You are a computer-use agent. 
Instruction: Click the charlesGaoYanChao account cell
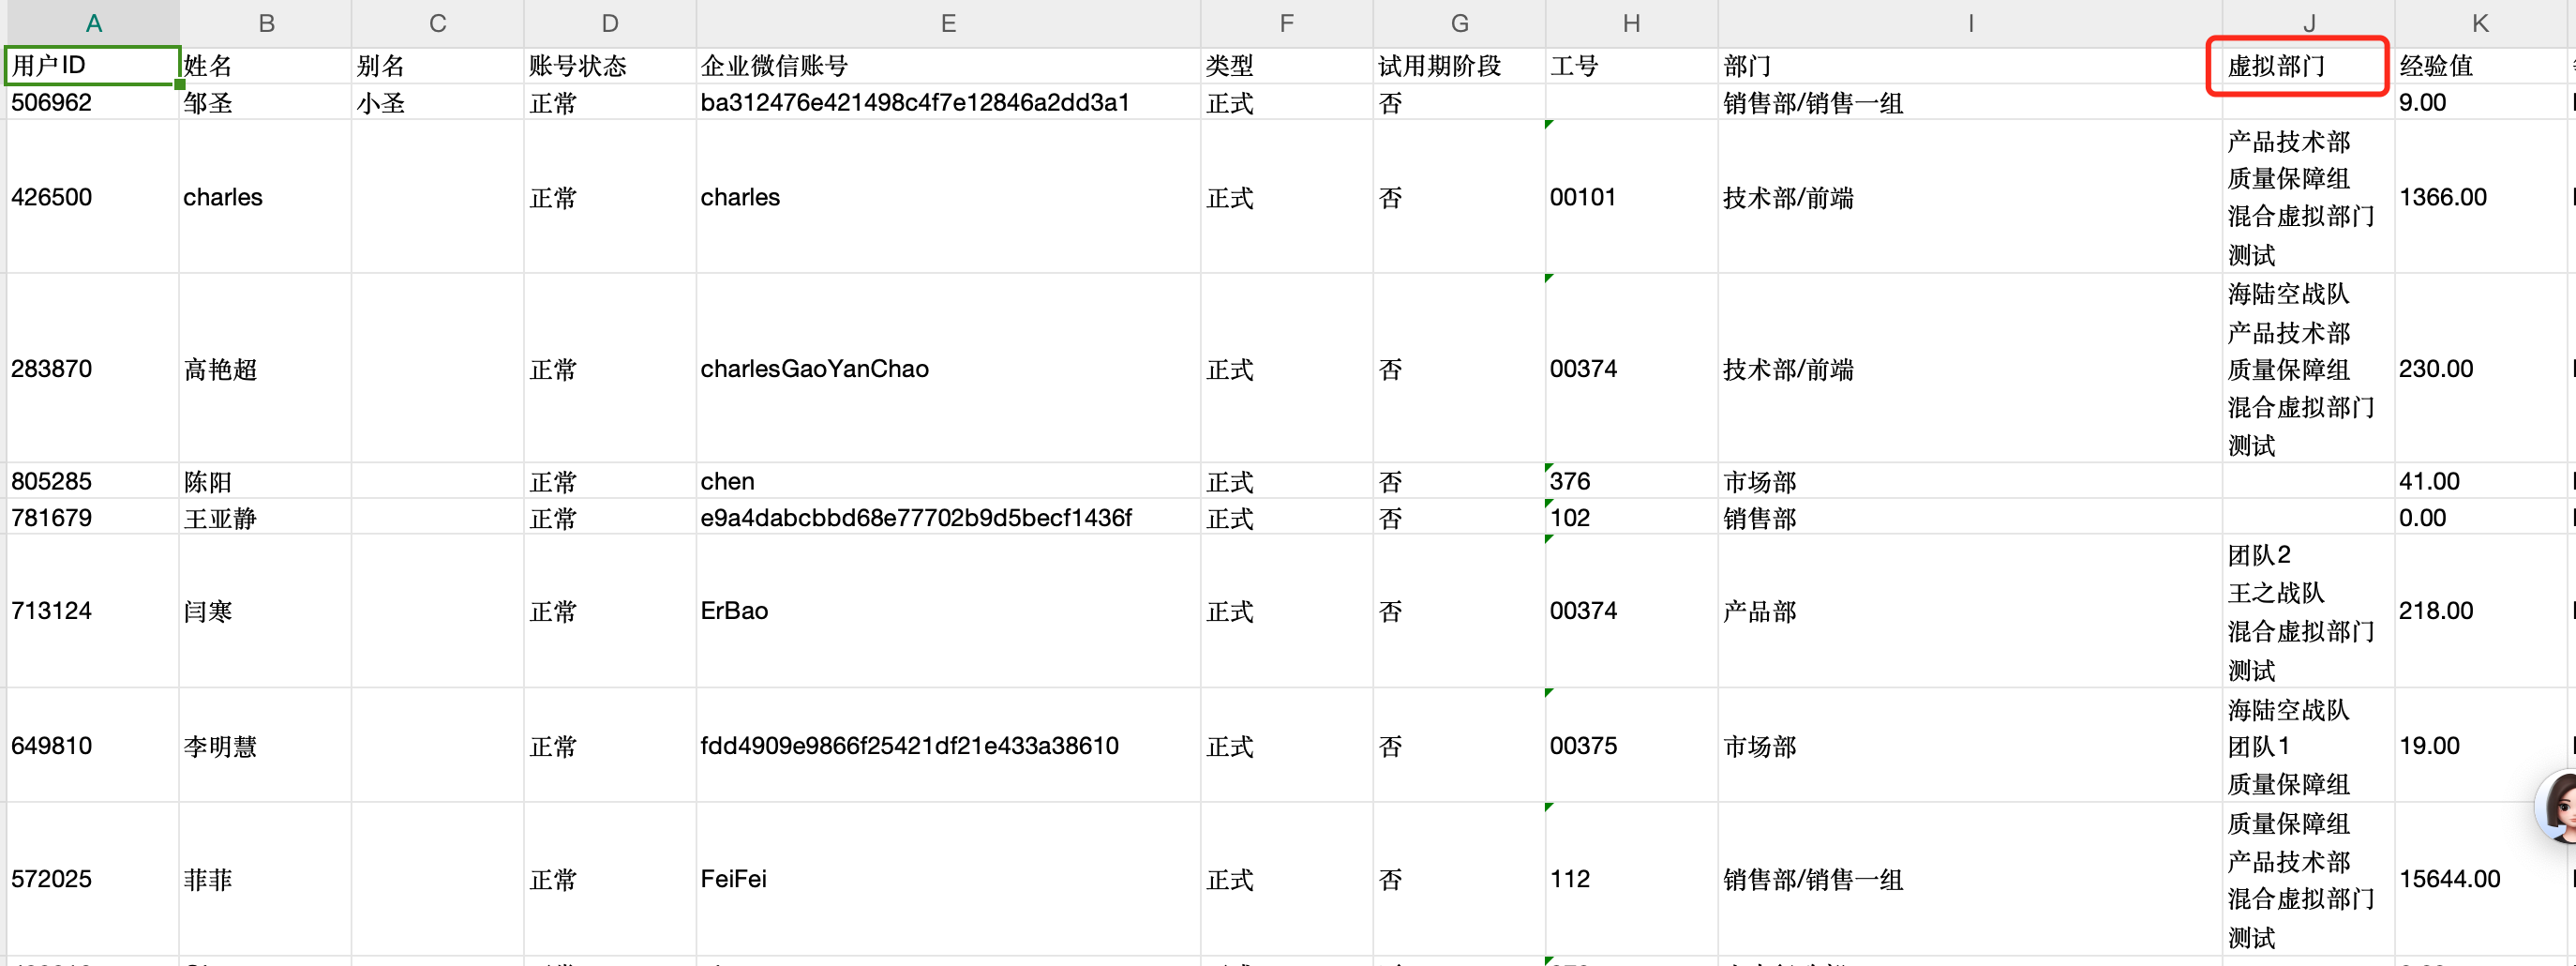click(947, 369)
